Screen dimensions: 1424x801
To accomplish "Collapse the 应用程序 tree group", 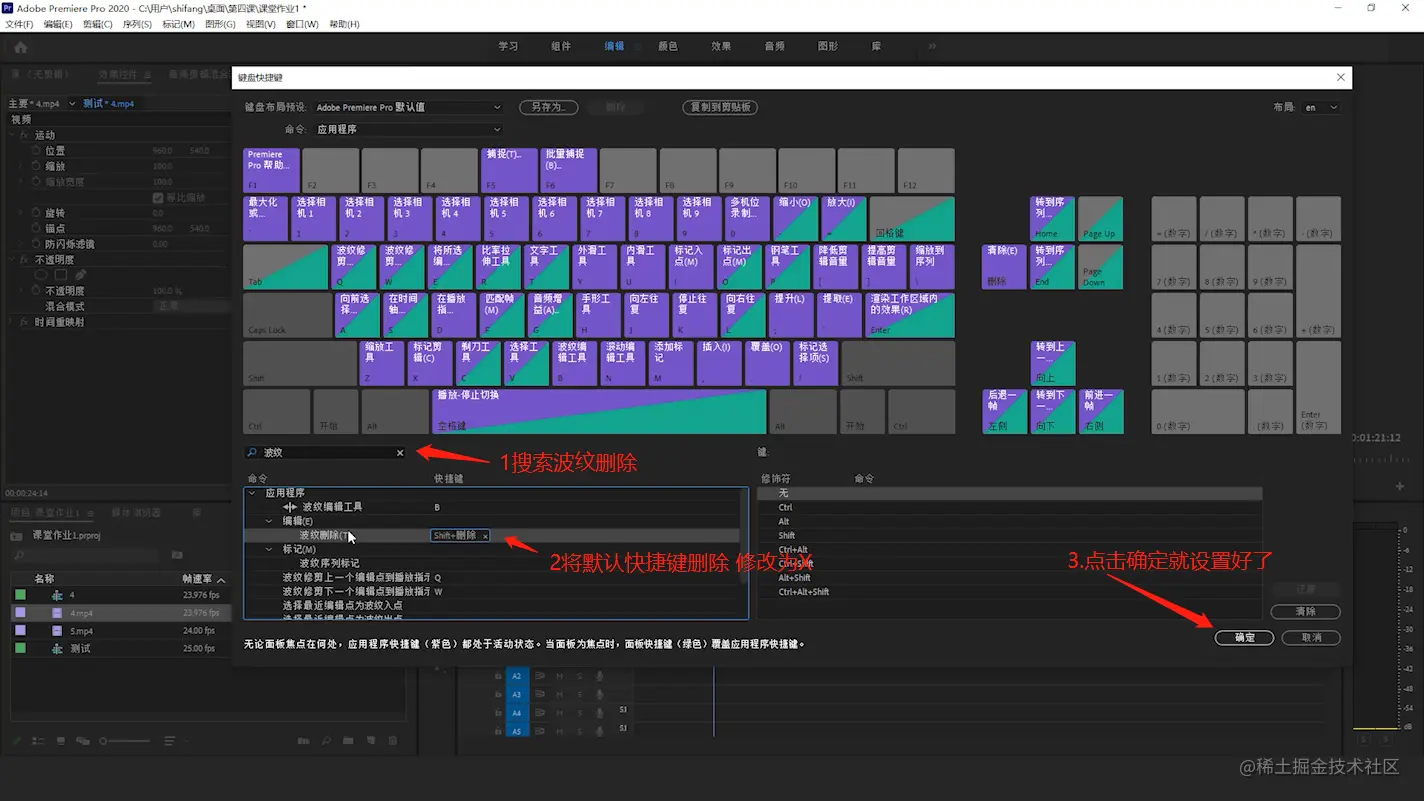I will [x=252, y=493].
